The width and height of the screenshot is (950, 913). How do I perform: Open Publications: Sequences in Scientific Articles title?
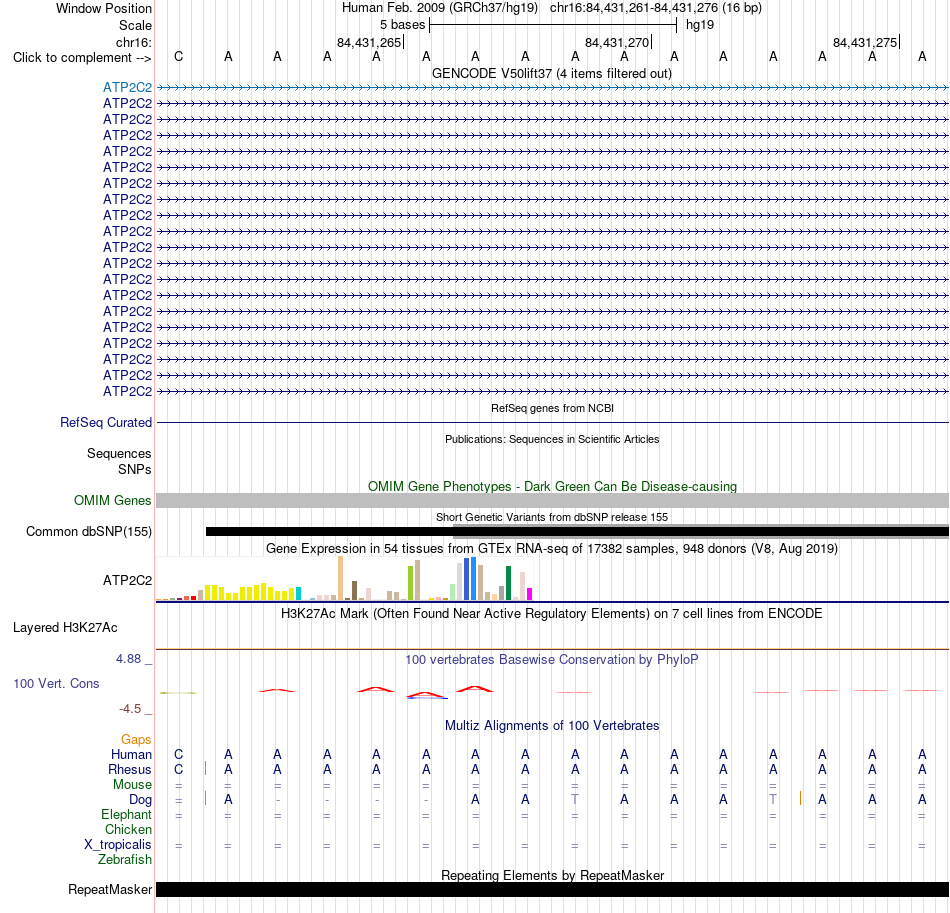coord(552,439)
